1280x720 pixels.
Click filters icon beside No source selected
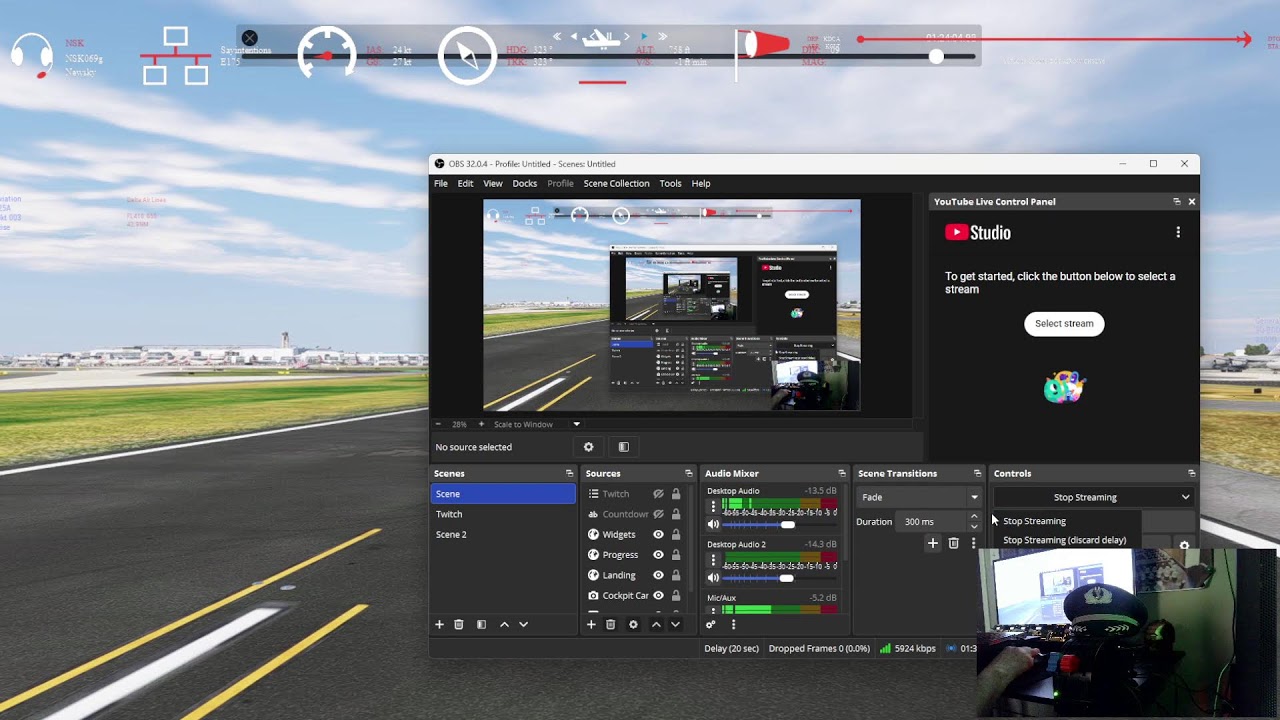click(x=623, y=447)
